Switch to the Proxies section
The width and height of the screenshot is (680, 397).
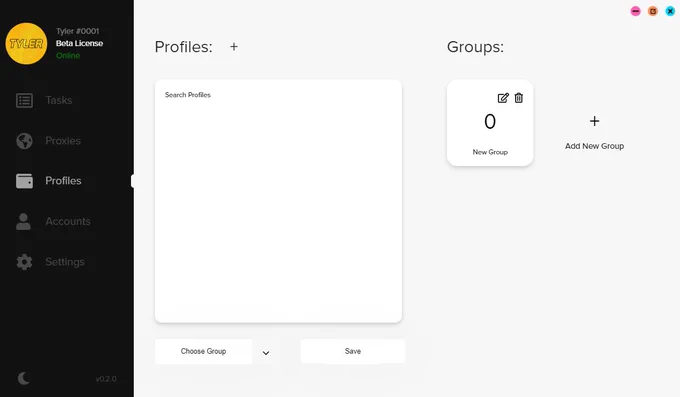(x=63, y=141)
